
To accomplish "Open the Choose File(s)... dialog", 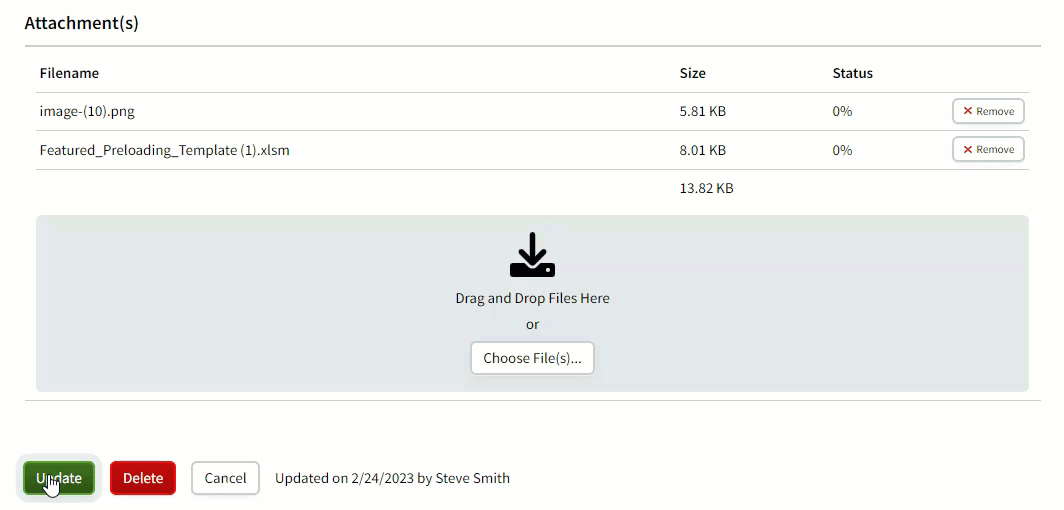I will (x=532, y=358).
